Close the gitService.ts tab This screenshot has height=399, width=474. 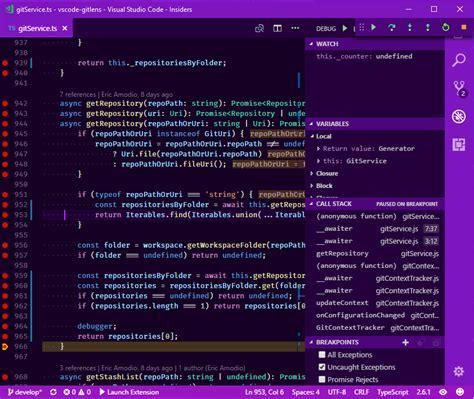coord(65,28)
